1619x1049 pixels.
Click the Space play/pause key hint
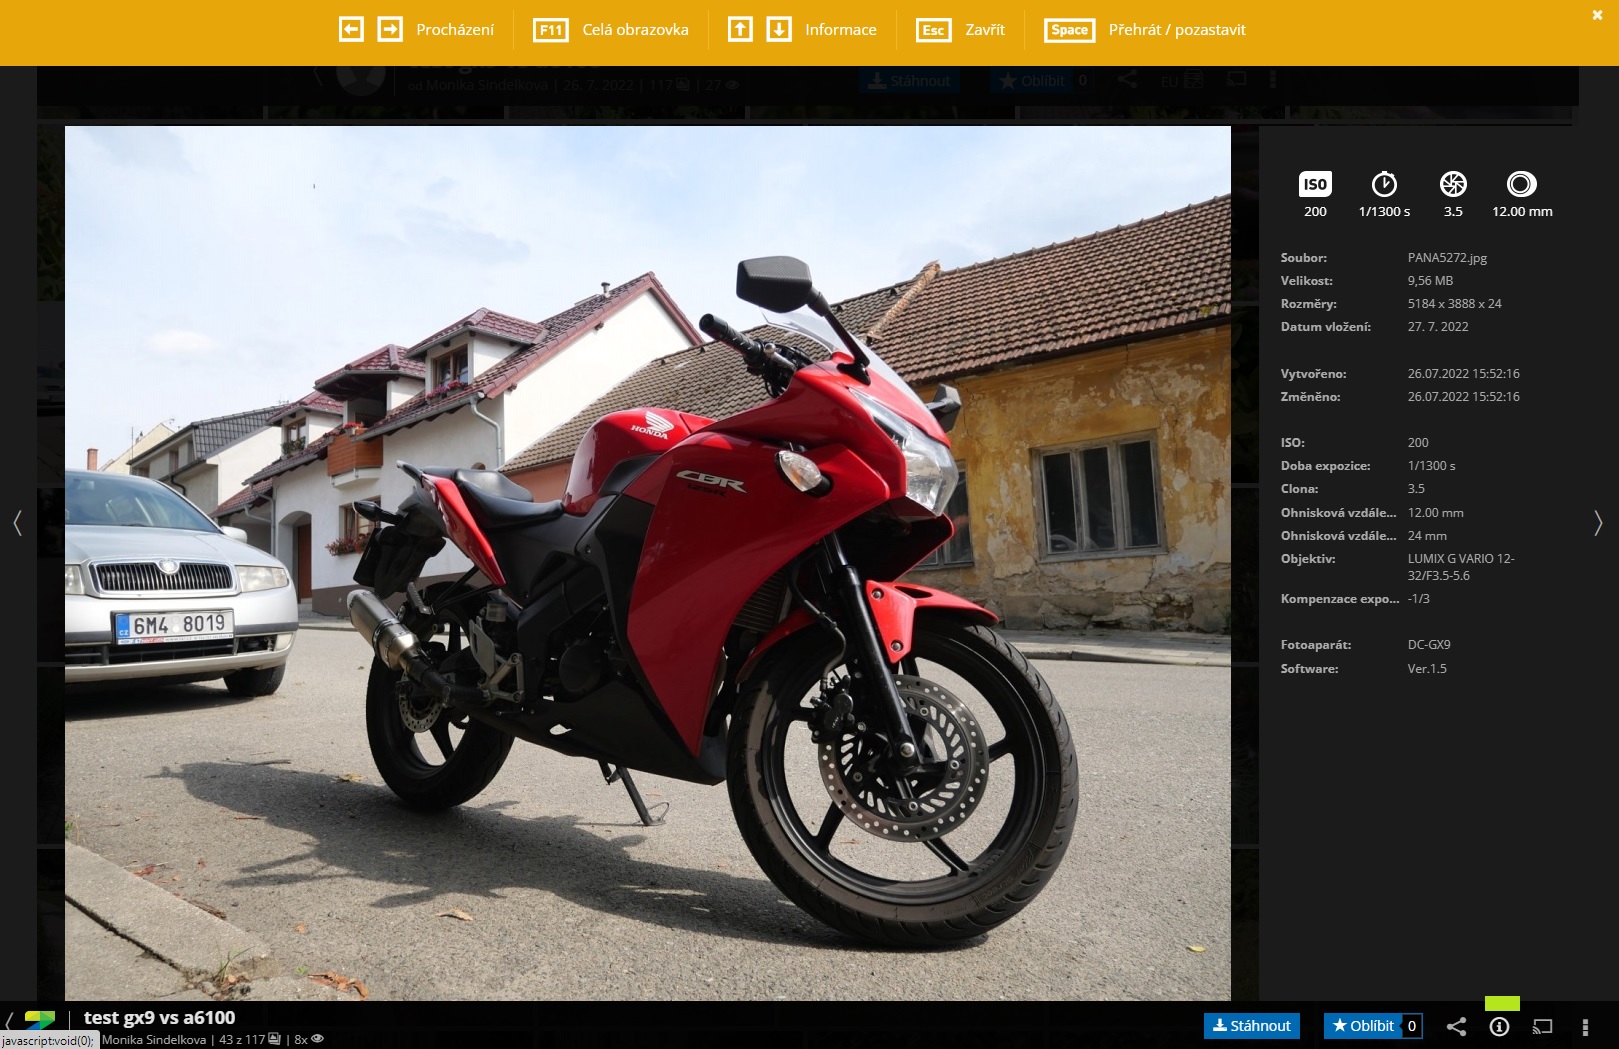pos(1069,30)
